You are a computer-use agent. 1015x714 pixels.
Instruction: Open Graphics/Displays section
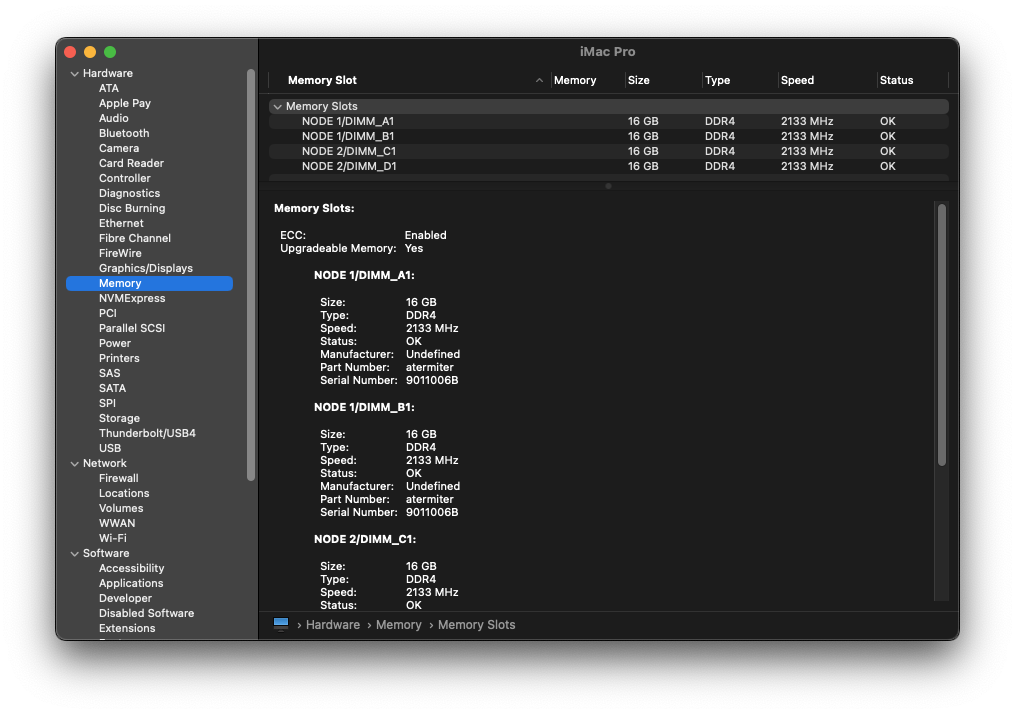point(146,268)
